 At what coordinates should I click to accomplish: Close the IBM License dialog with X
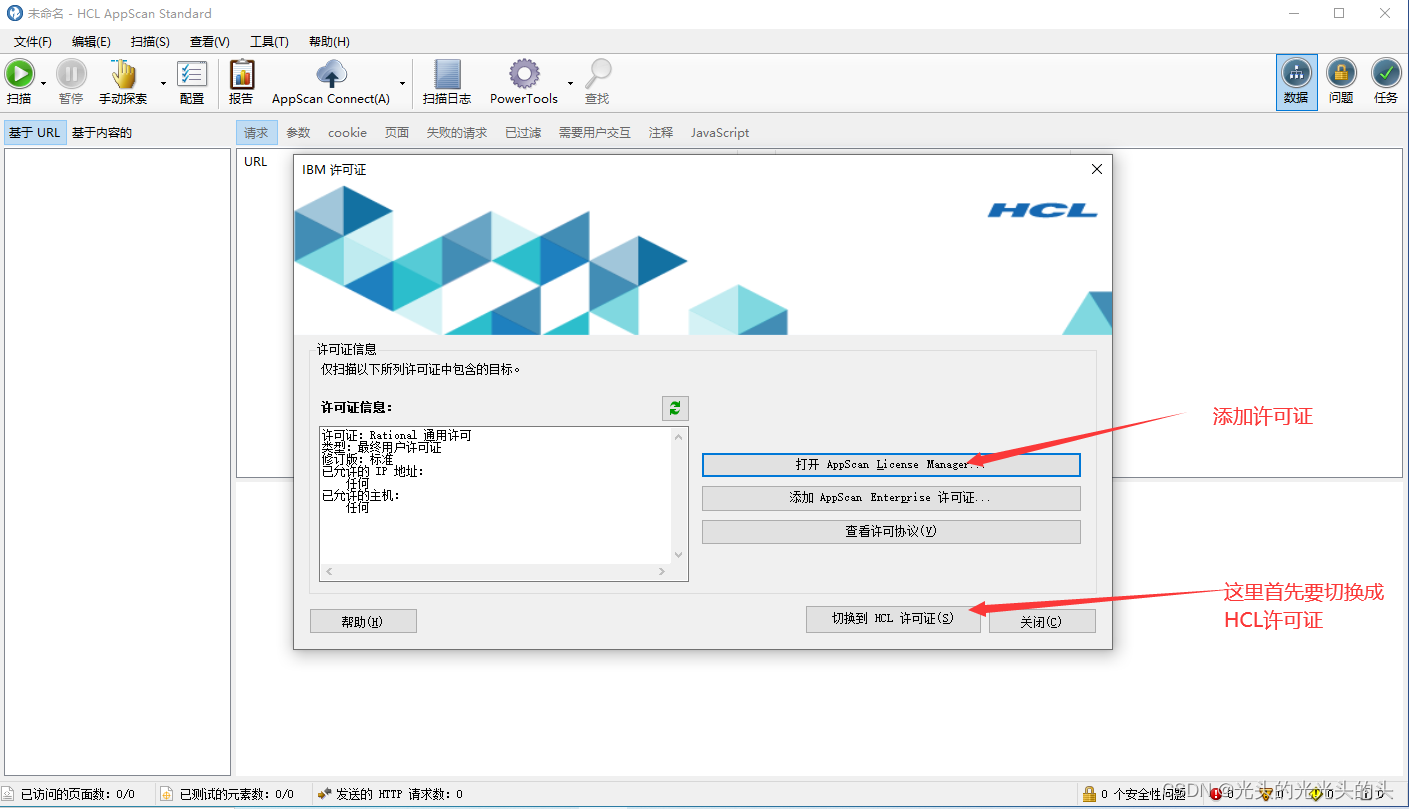tap(1097, 169)
